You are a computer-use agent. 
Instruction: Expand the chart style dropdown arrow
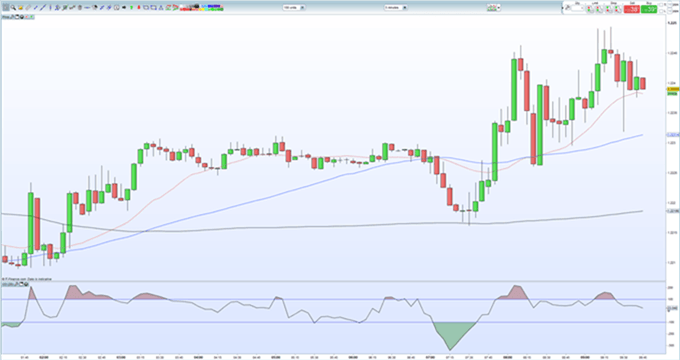coord(499,8)
